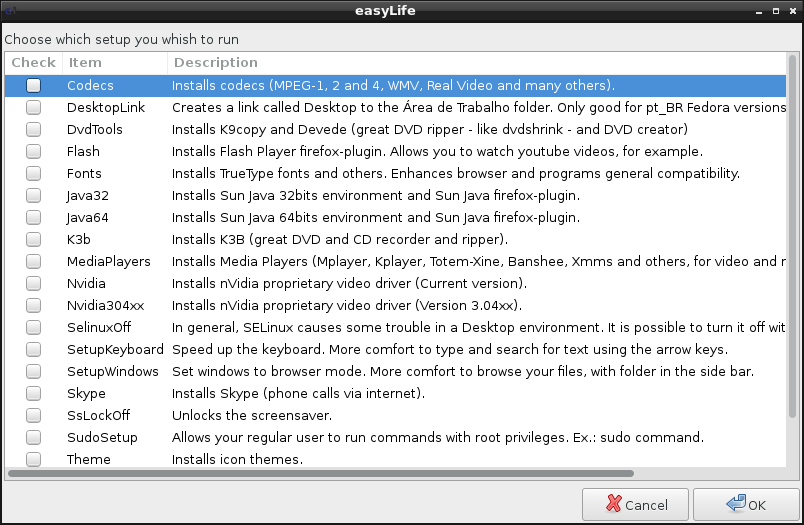The height and width of the screenshot is (525, 804).
Task: Click the 'Speed up the keyboard' description
Action: pyautogui.click(x=450, y=350)
